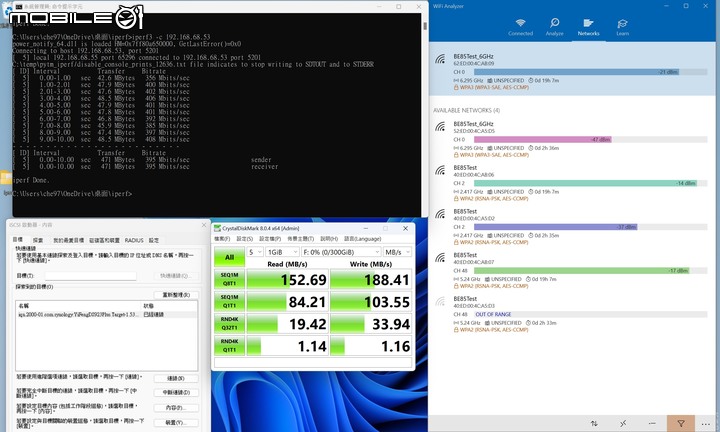Click the 中斷連線(D) disconnect button
Image resolution: width=720 pixels, height=432 pixels.
tap(176, 393)
